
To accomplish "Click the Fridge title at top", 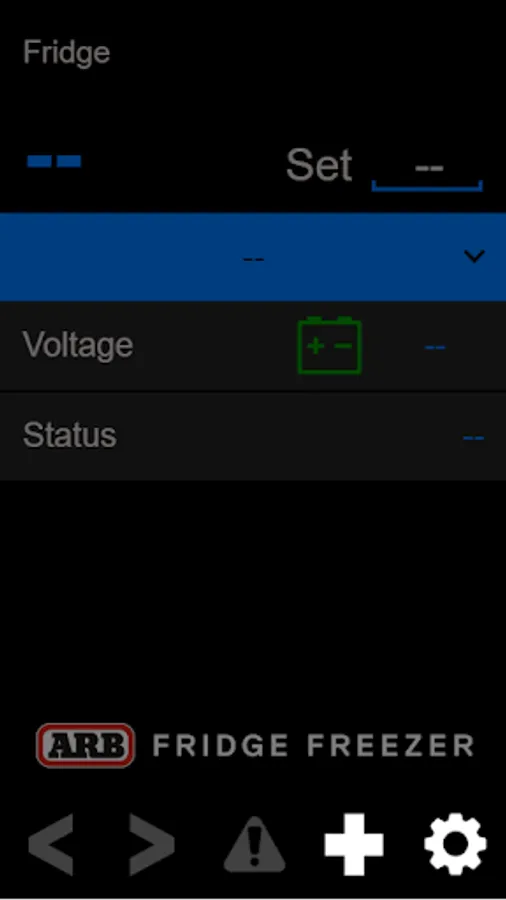I will (x=67, y=53).
